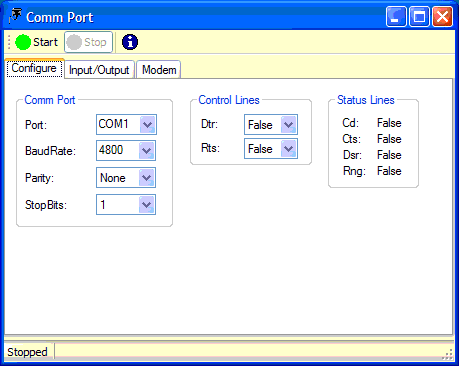Click the Cts status value False
The width and height of the screenshot is (459, 366).
389,139
